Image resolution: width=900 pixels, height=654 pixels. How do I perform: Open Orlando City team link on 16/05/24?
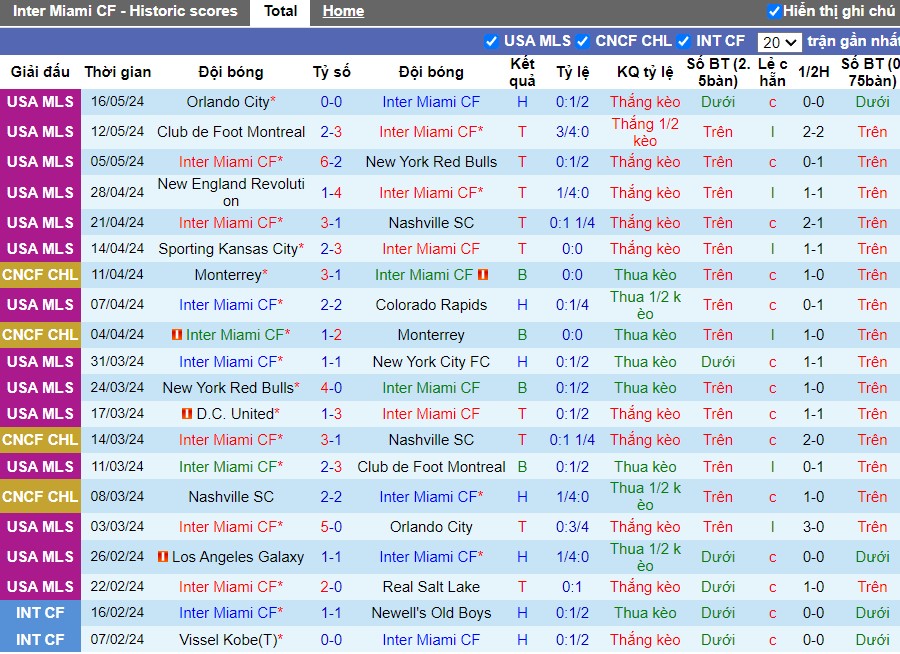228,102
